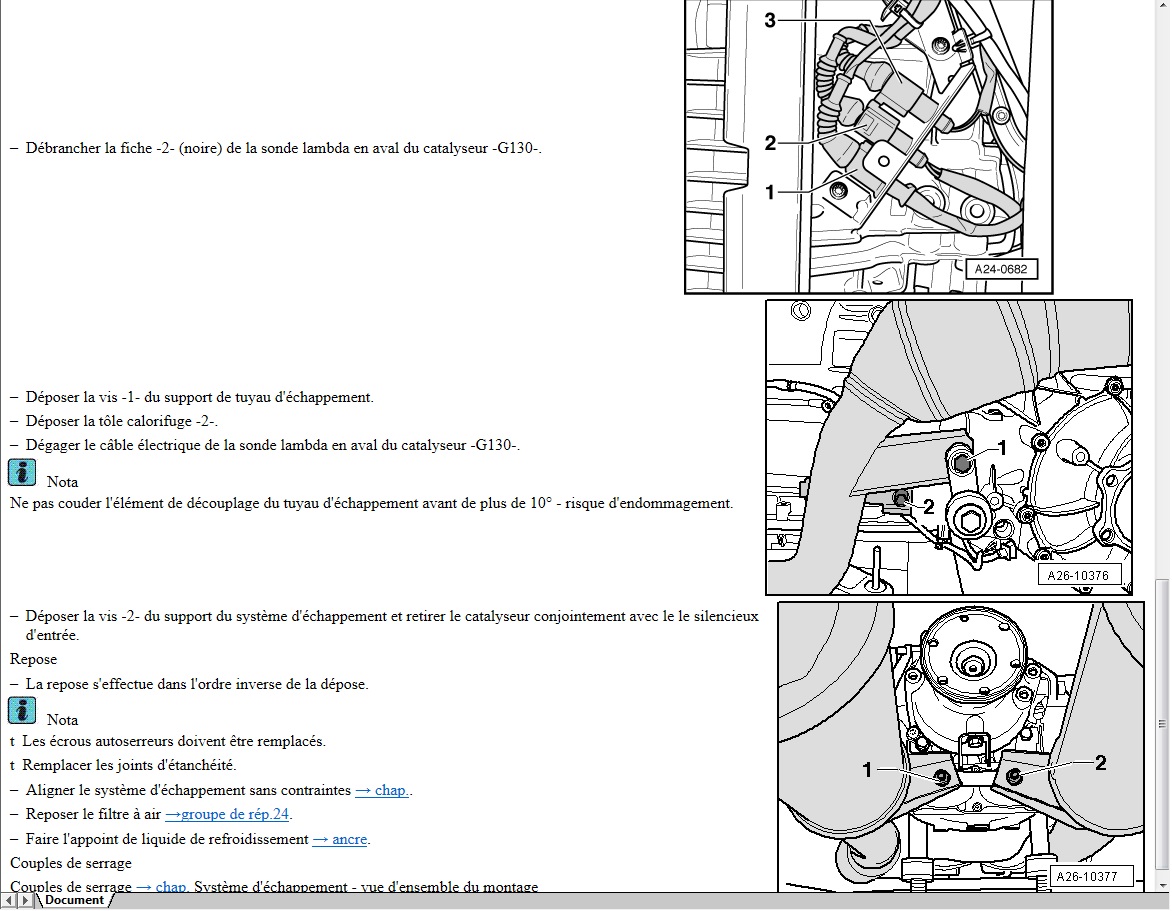This screenshot has height=911, width=1172.
Task: Click the exhaust support diagram A26-10377
Action: [960, 746]
